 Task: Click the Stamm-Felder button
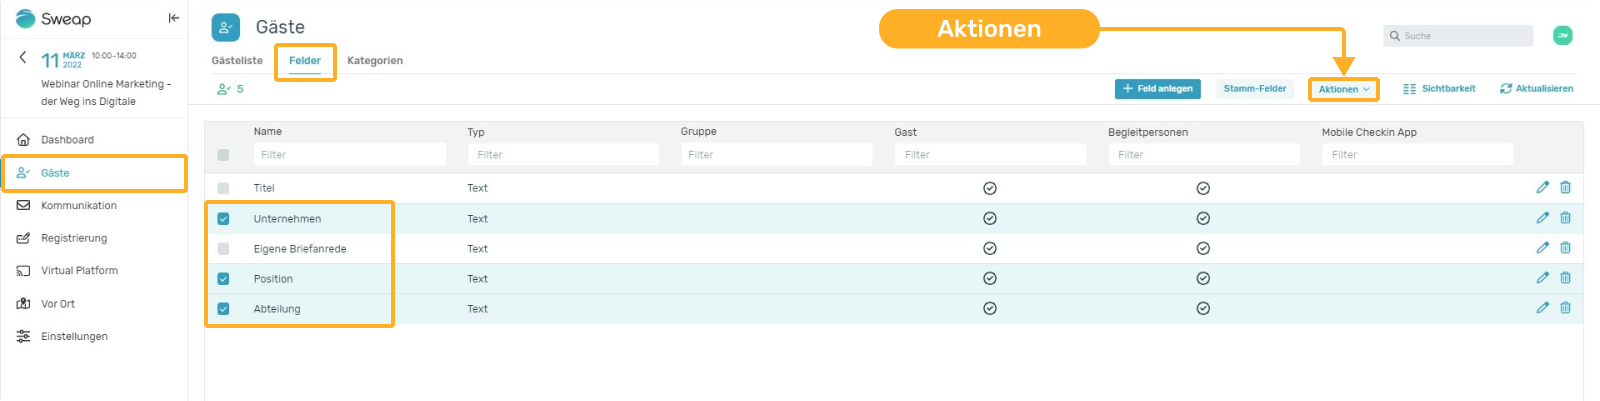[x=1255, y=89]
